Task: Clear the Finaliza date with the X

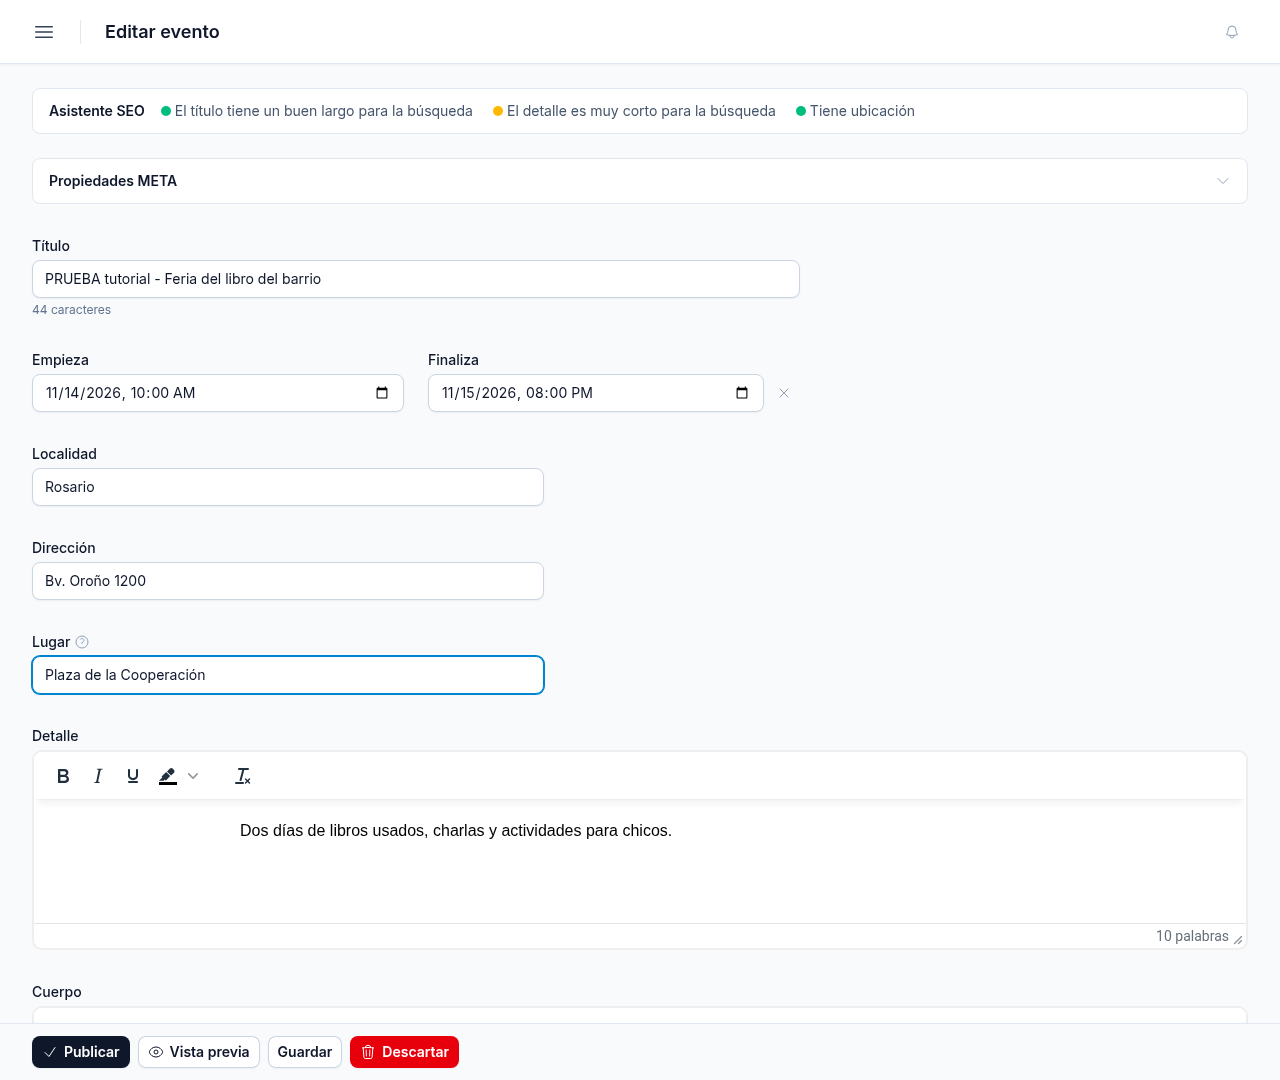Action: 784,393
